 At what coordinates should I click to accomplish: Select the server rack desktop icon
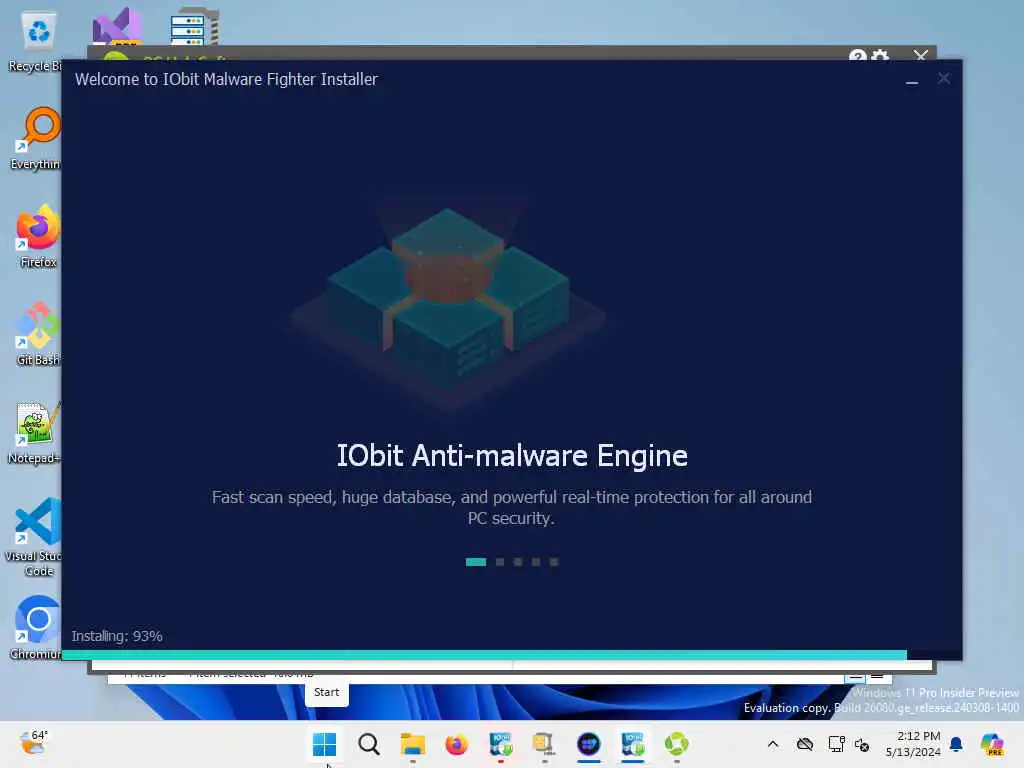click(194, 26)
